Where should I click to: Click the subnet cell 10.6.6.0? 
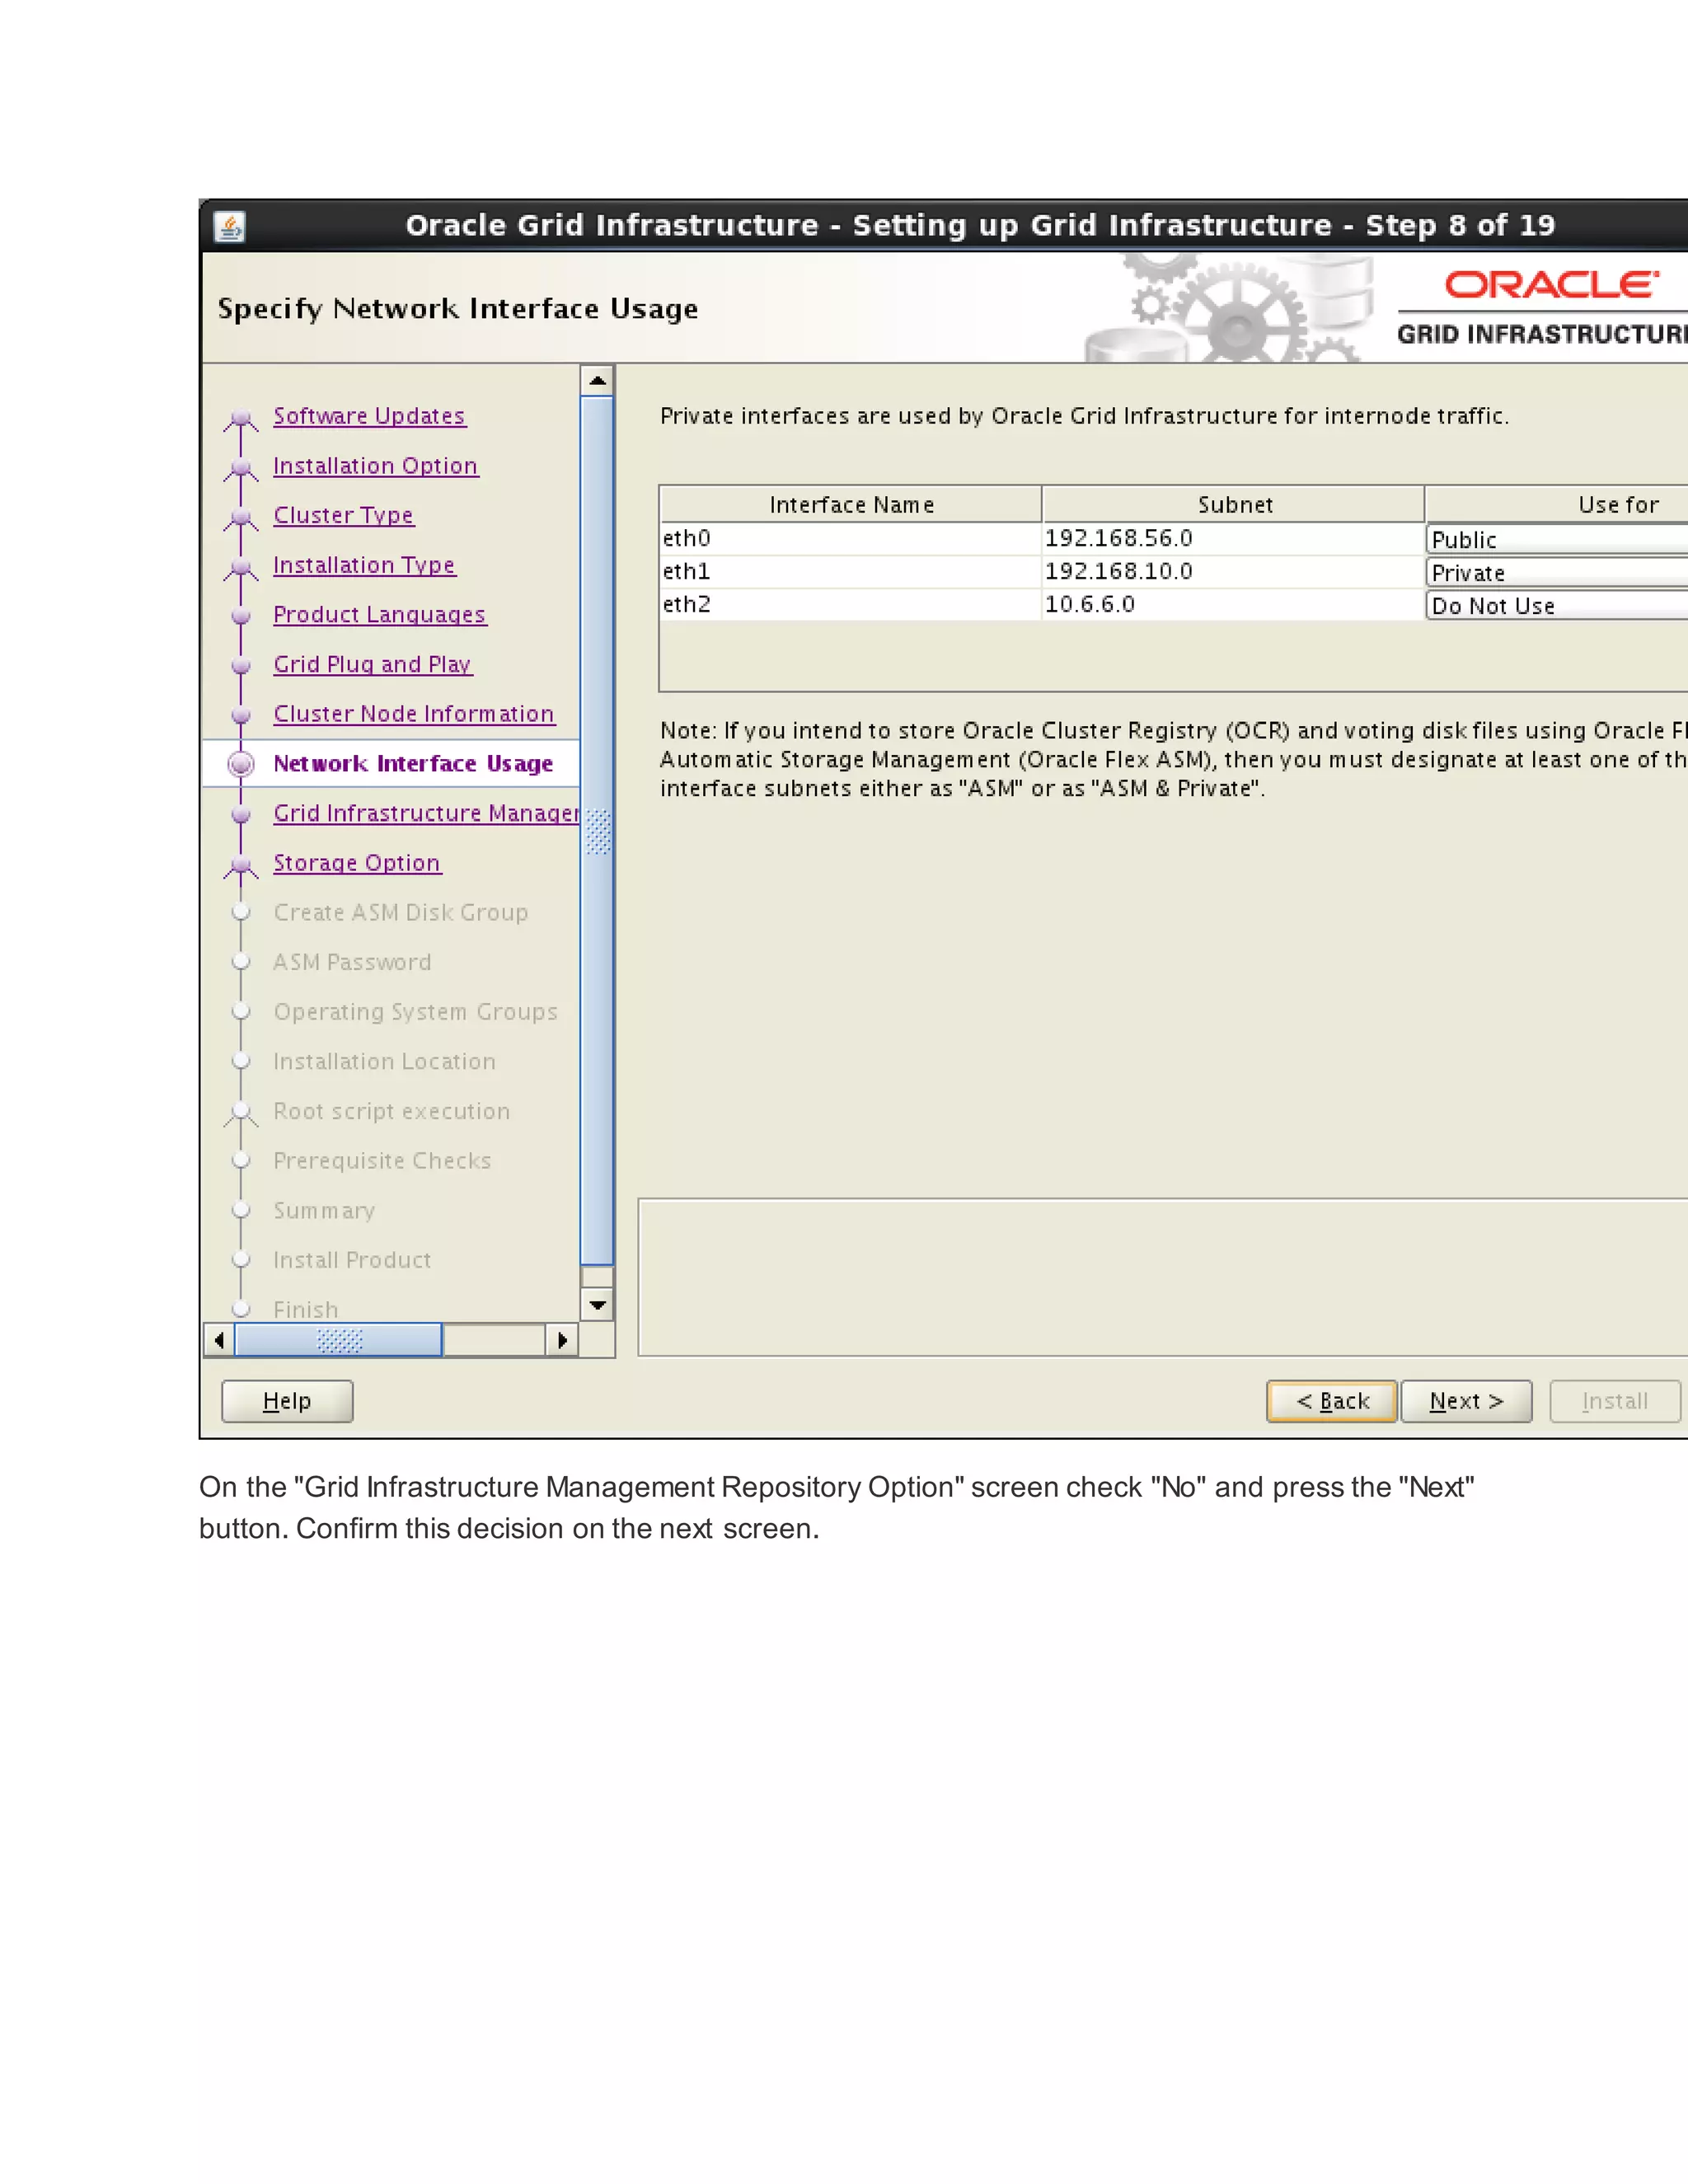pyautogui.click(x=1233, y=605)
